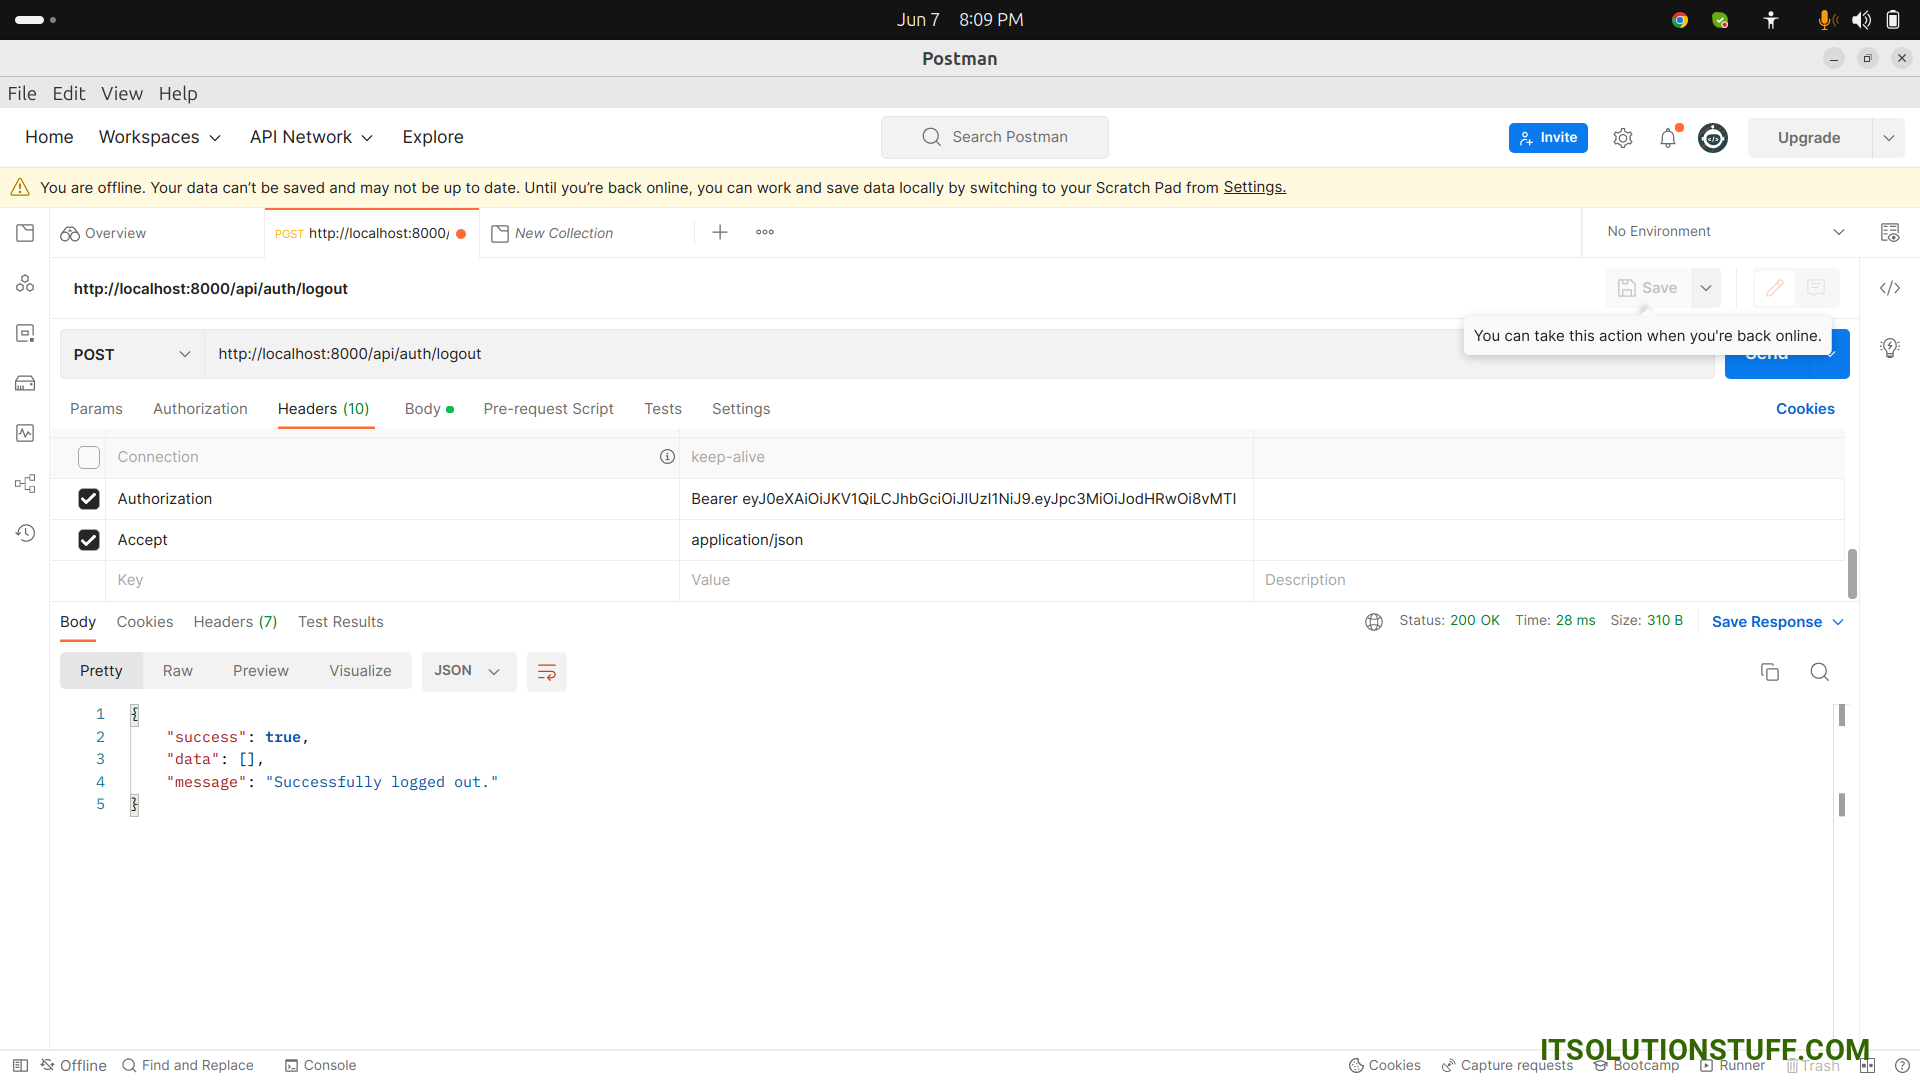Open the History sidebar panel
1920x1080 pixels.
[25, 533]
